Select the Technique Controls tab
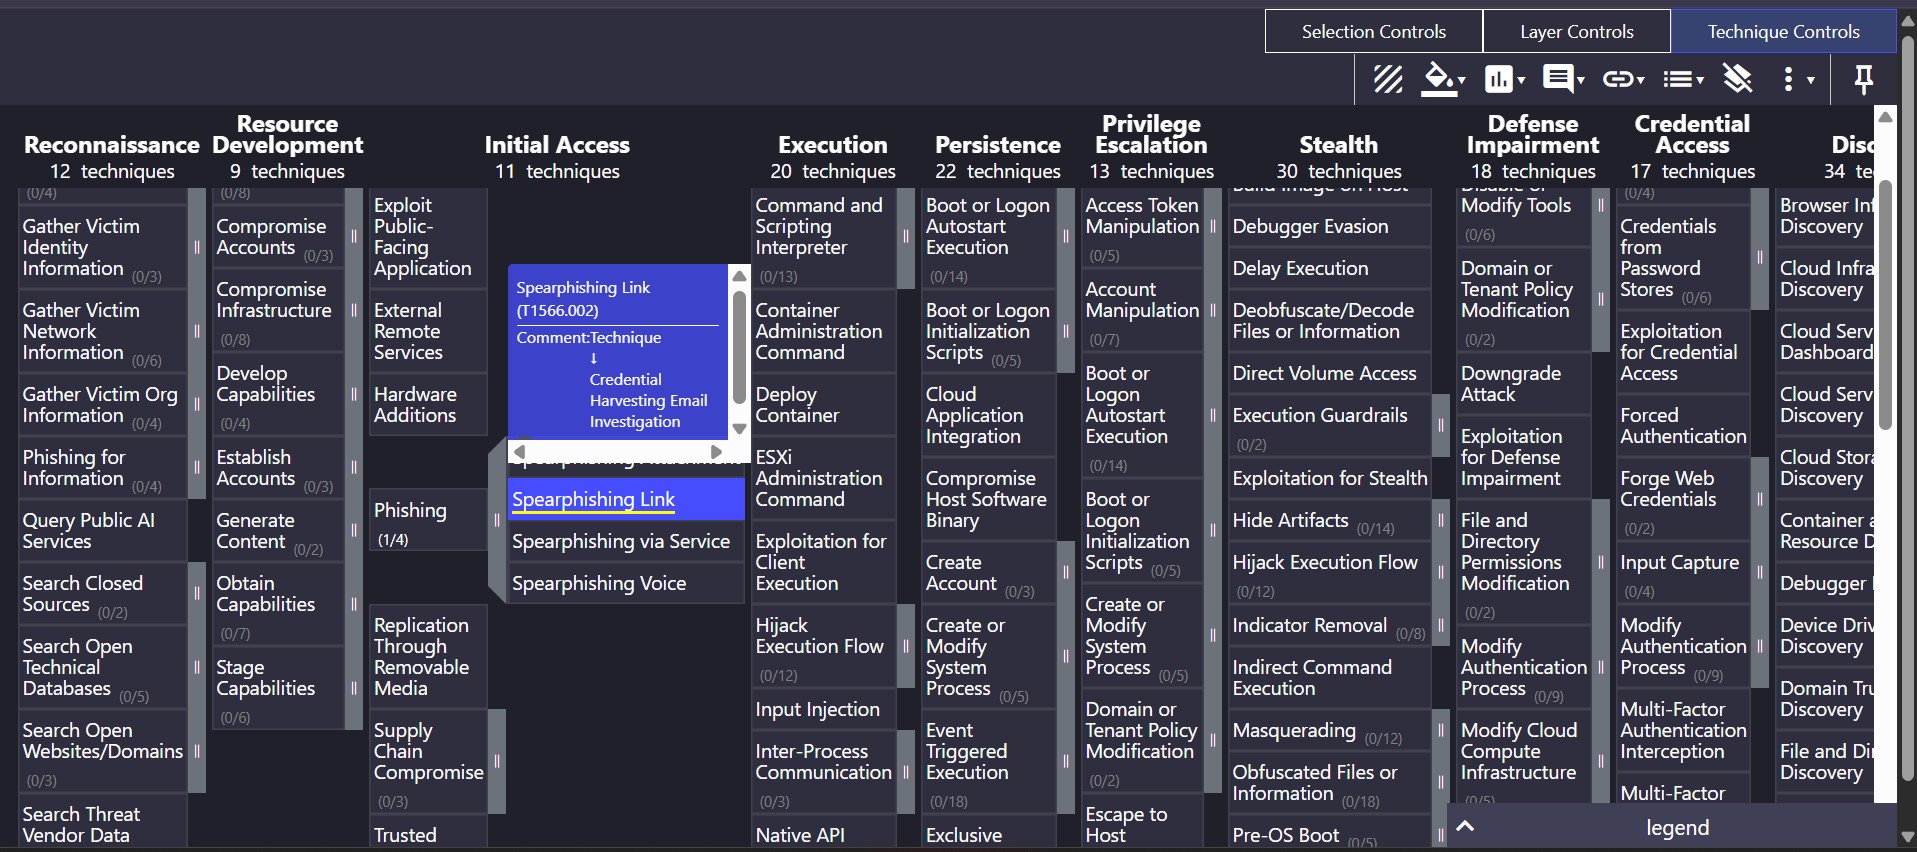1917x852 pixels. click(1784, 31)
